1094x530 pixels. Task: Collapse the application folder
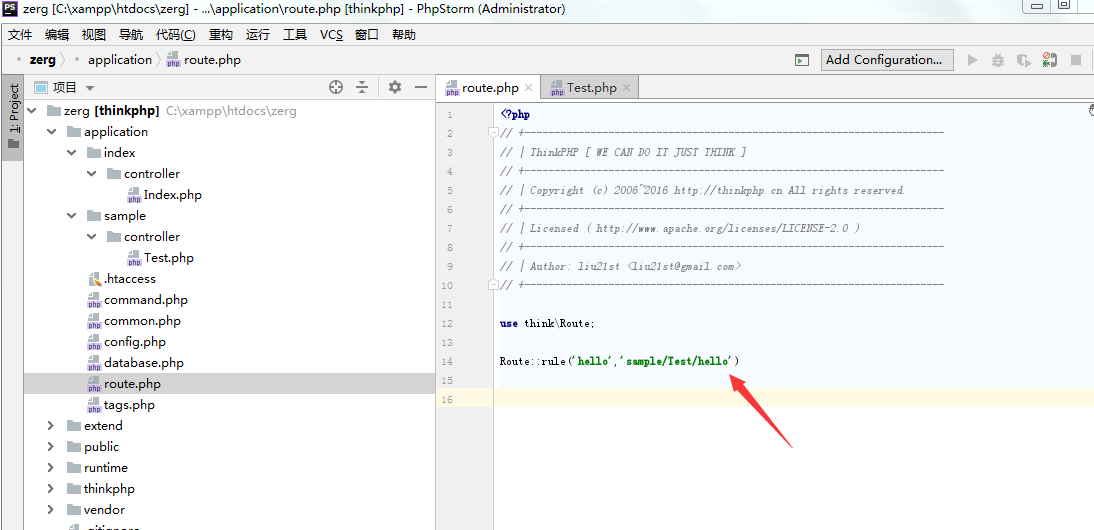tap(52, 132)
